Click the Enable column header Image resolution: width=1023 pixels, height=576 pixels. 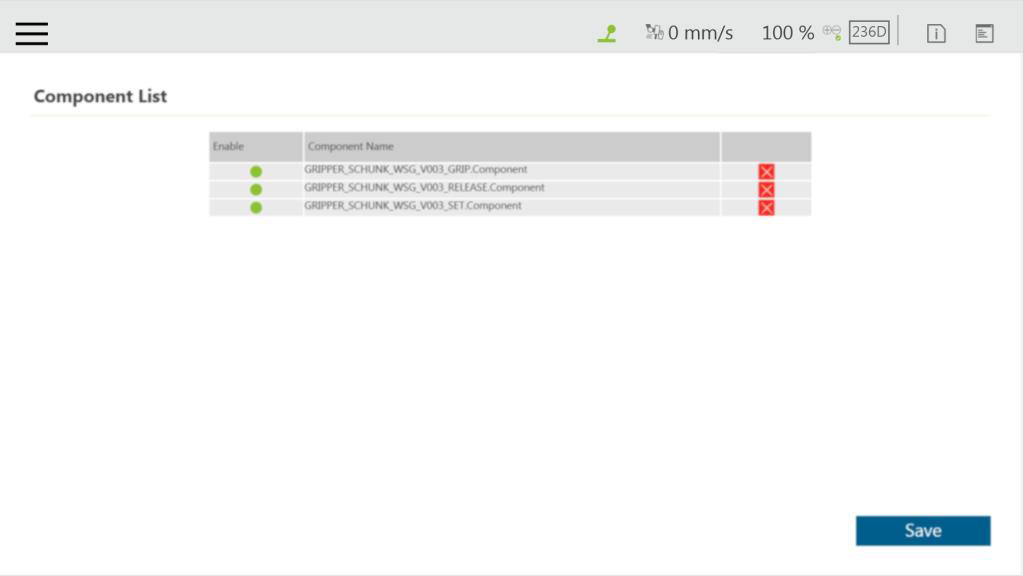pos(228,147)
